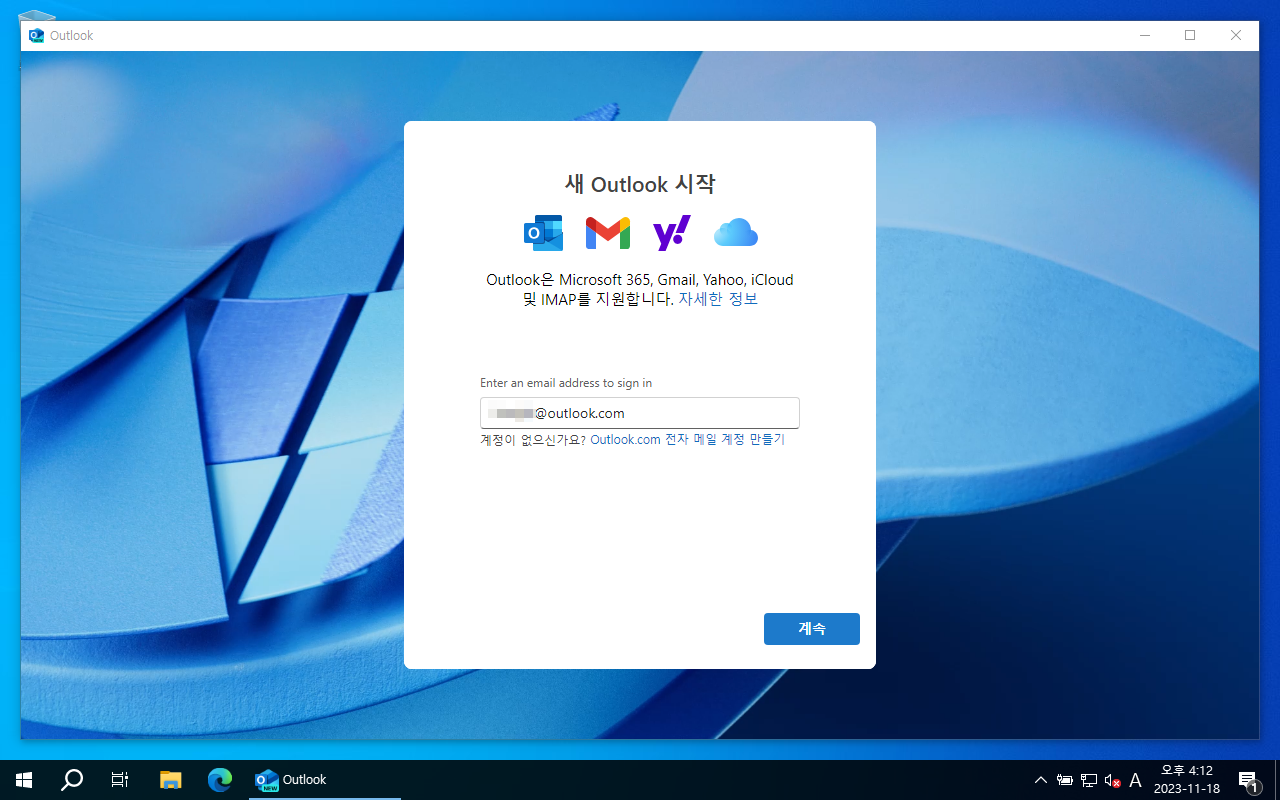Click the Yahoo logo icon
Viewport: 1280px width, 800px height.
pos(672,233)
